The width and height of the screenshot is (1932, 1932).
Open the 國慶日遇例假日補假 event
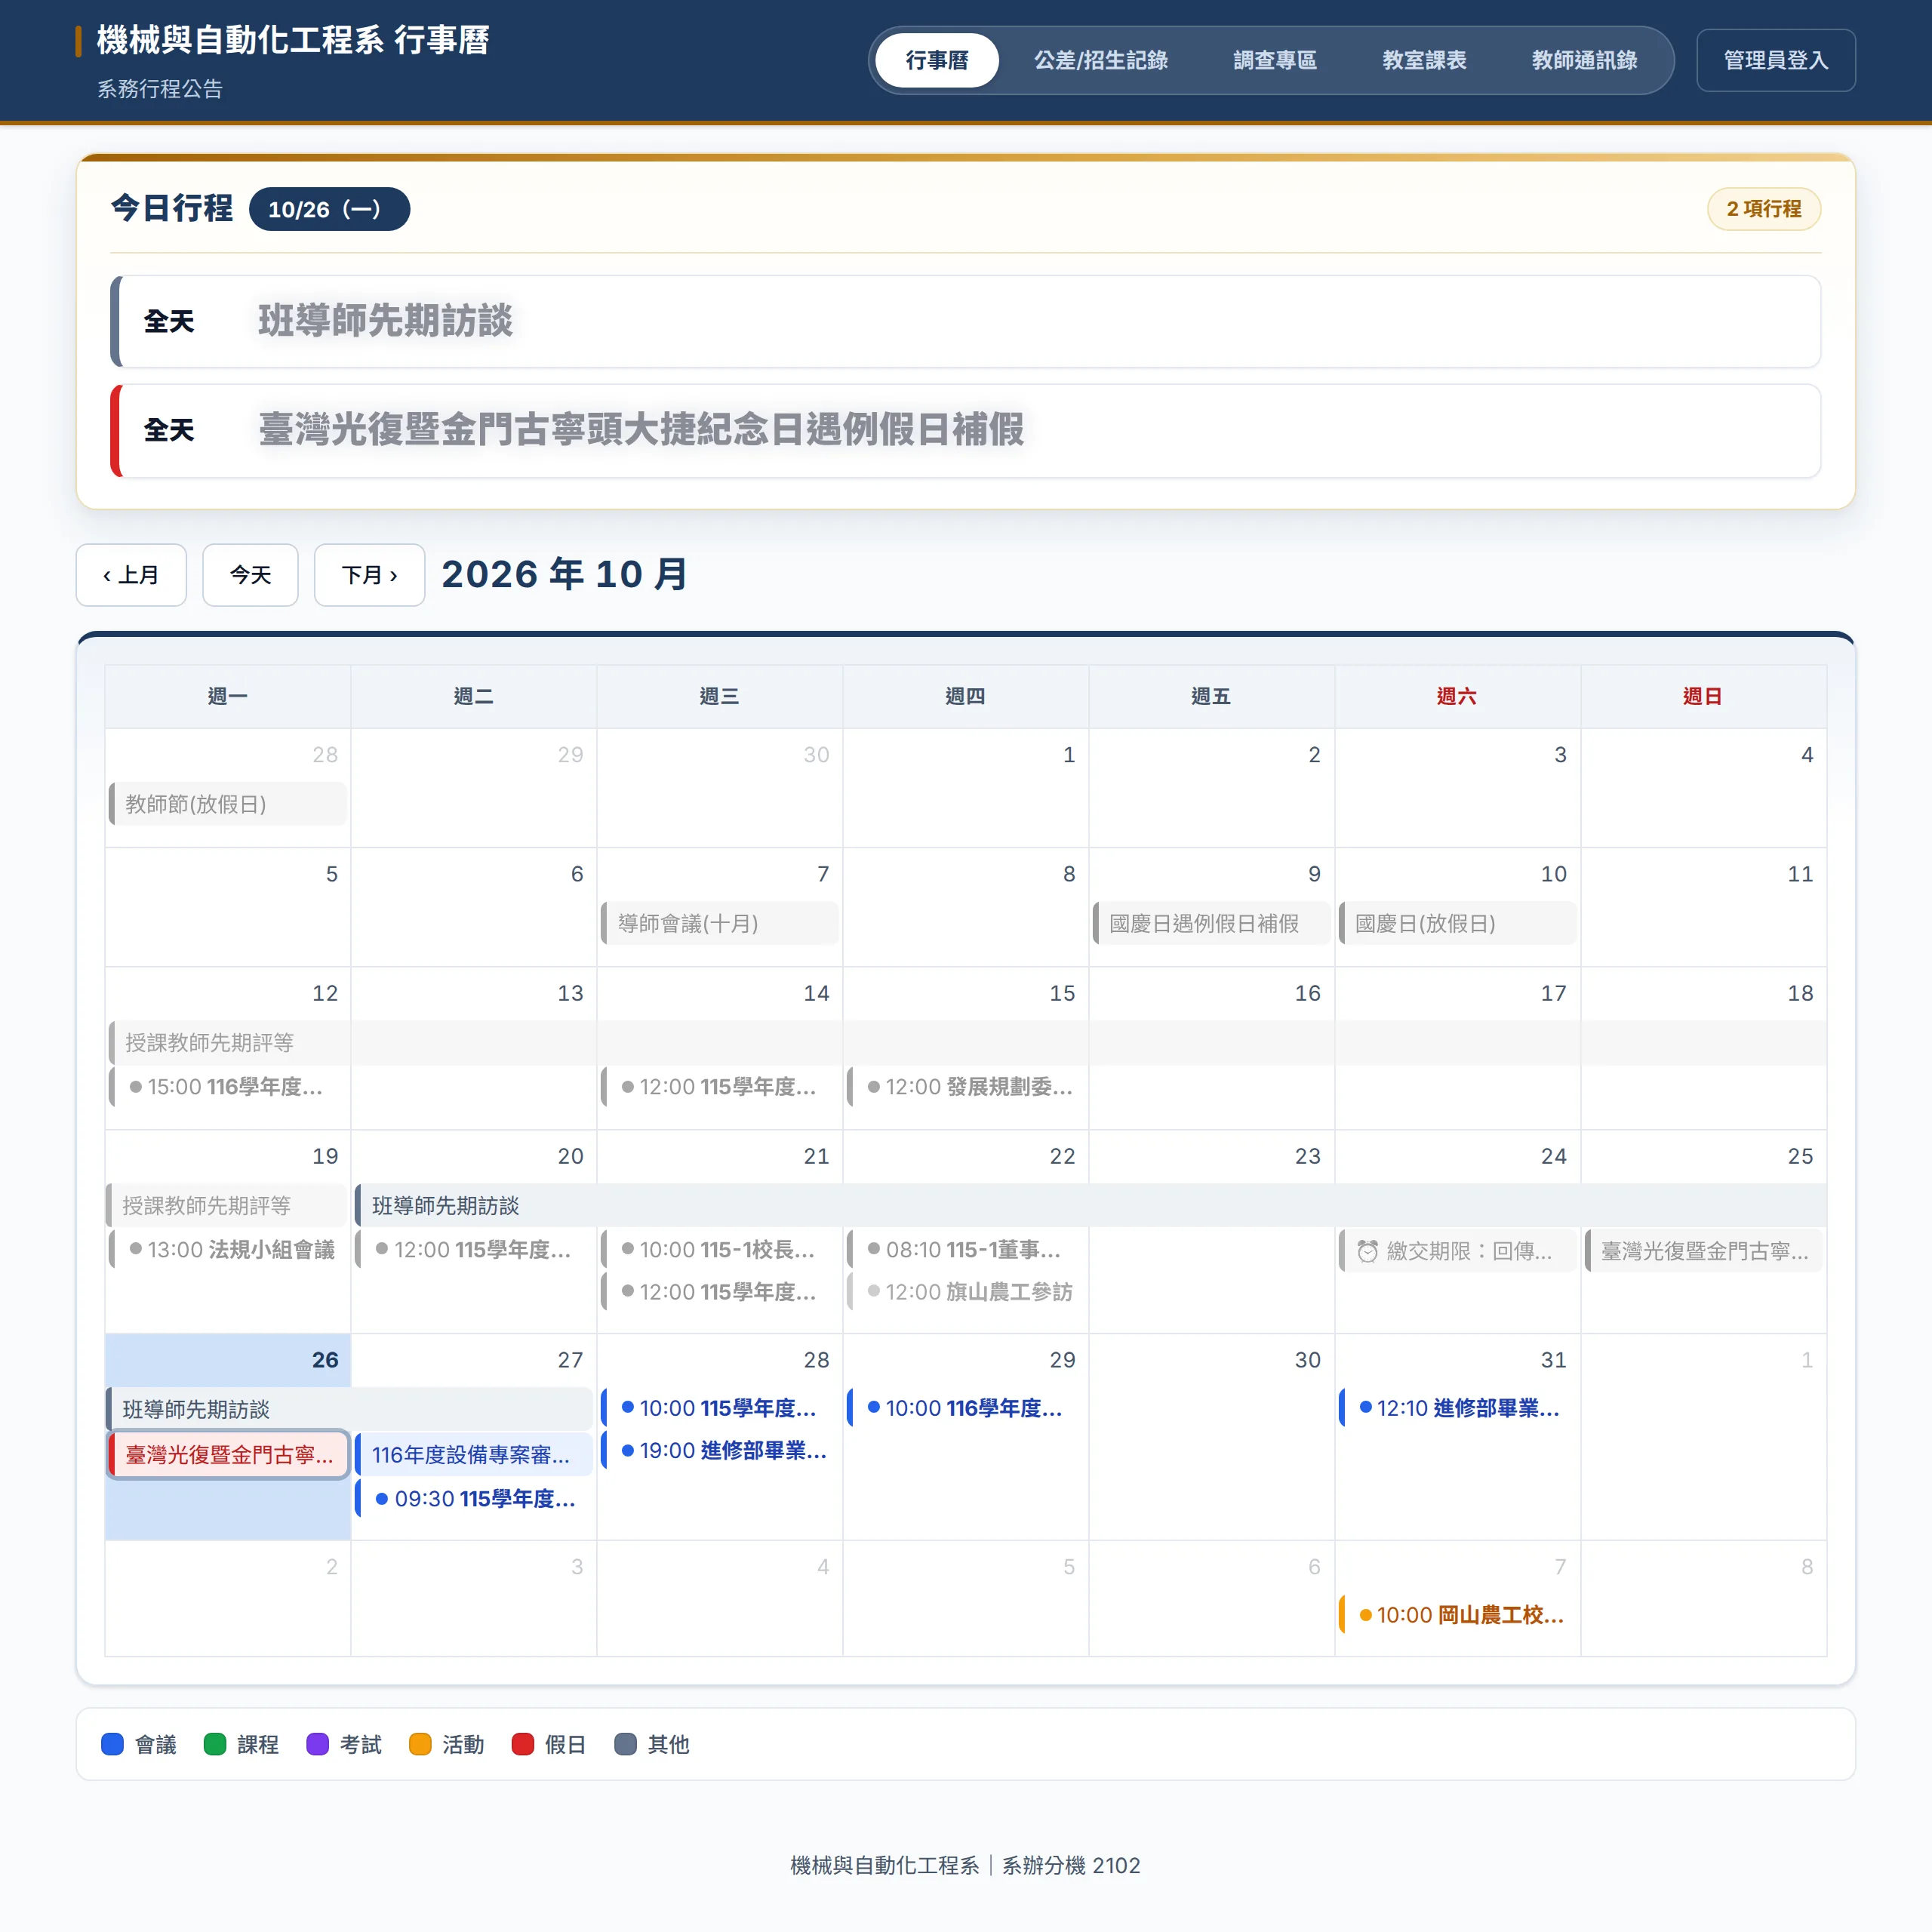pos(1212,923)
